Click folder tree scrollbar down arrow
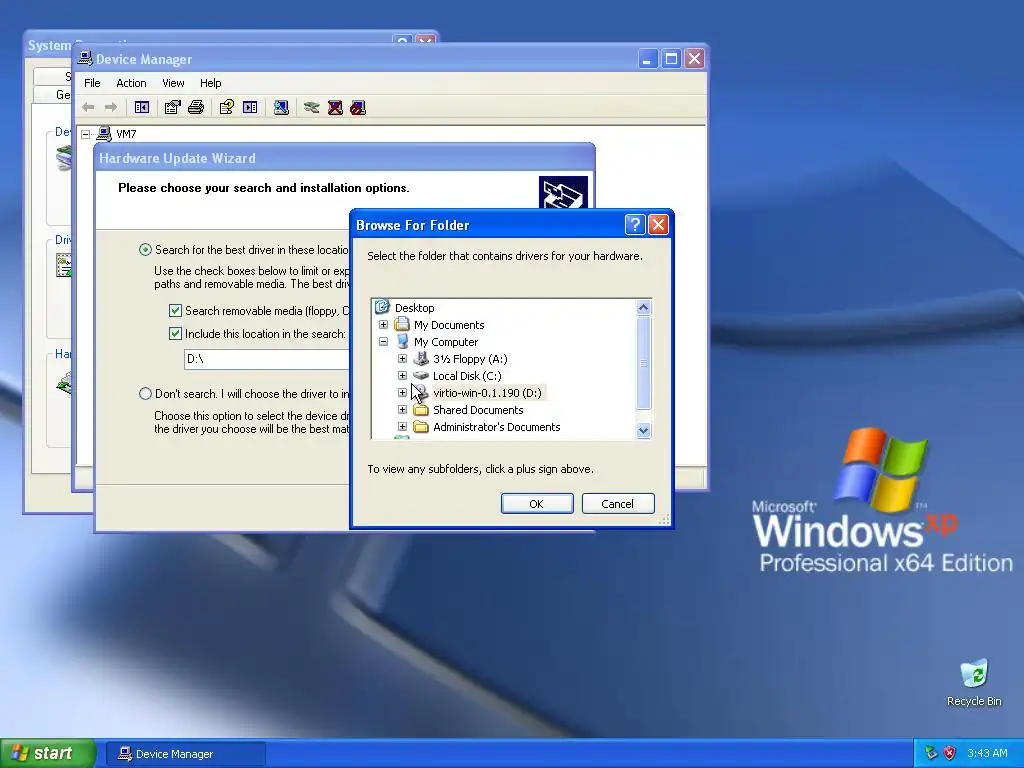 [643, 430]
